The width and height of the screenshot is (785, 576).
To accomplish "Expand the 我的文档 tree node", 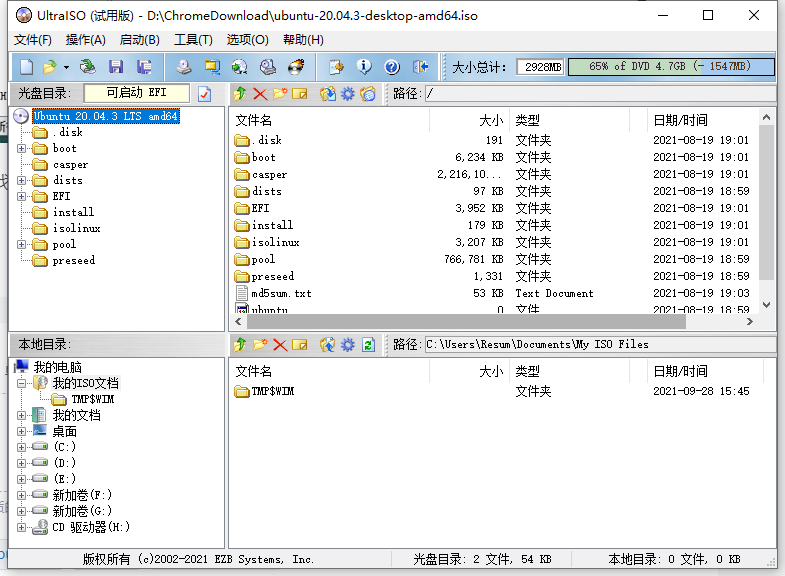I will (x=21, y=415).
